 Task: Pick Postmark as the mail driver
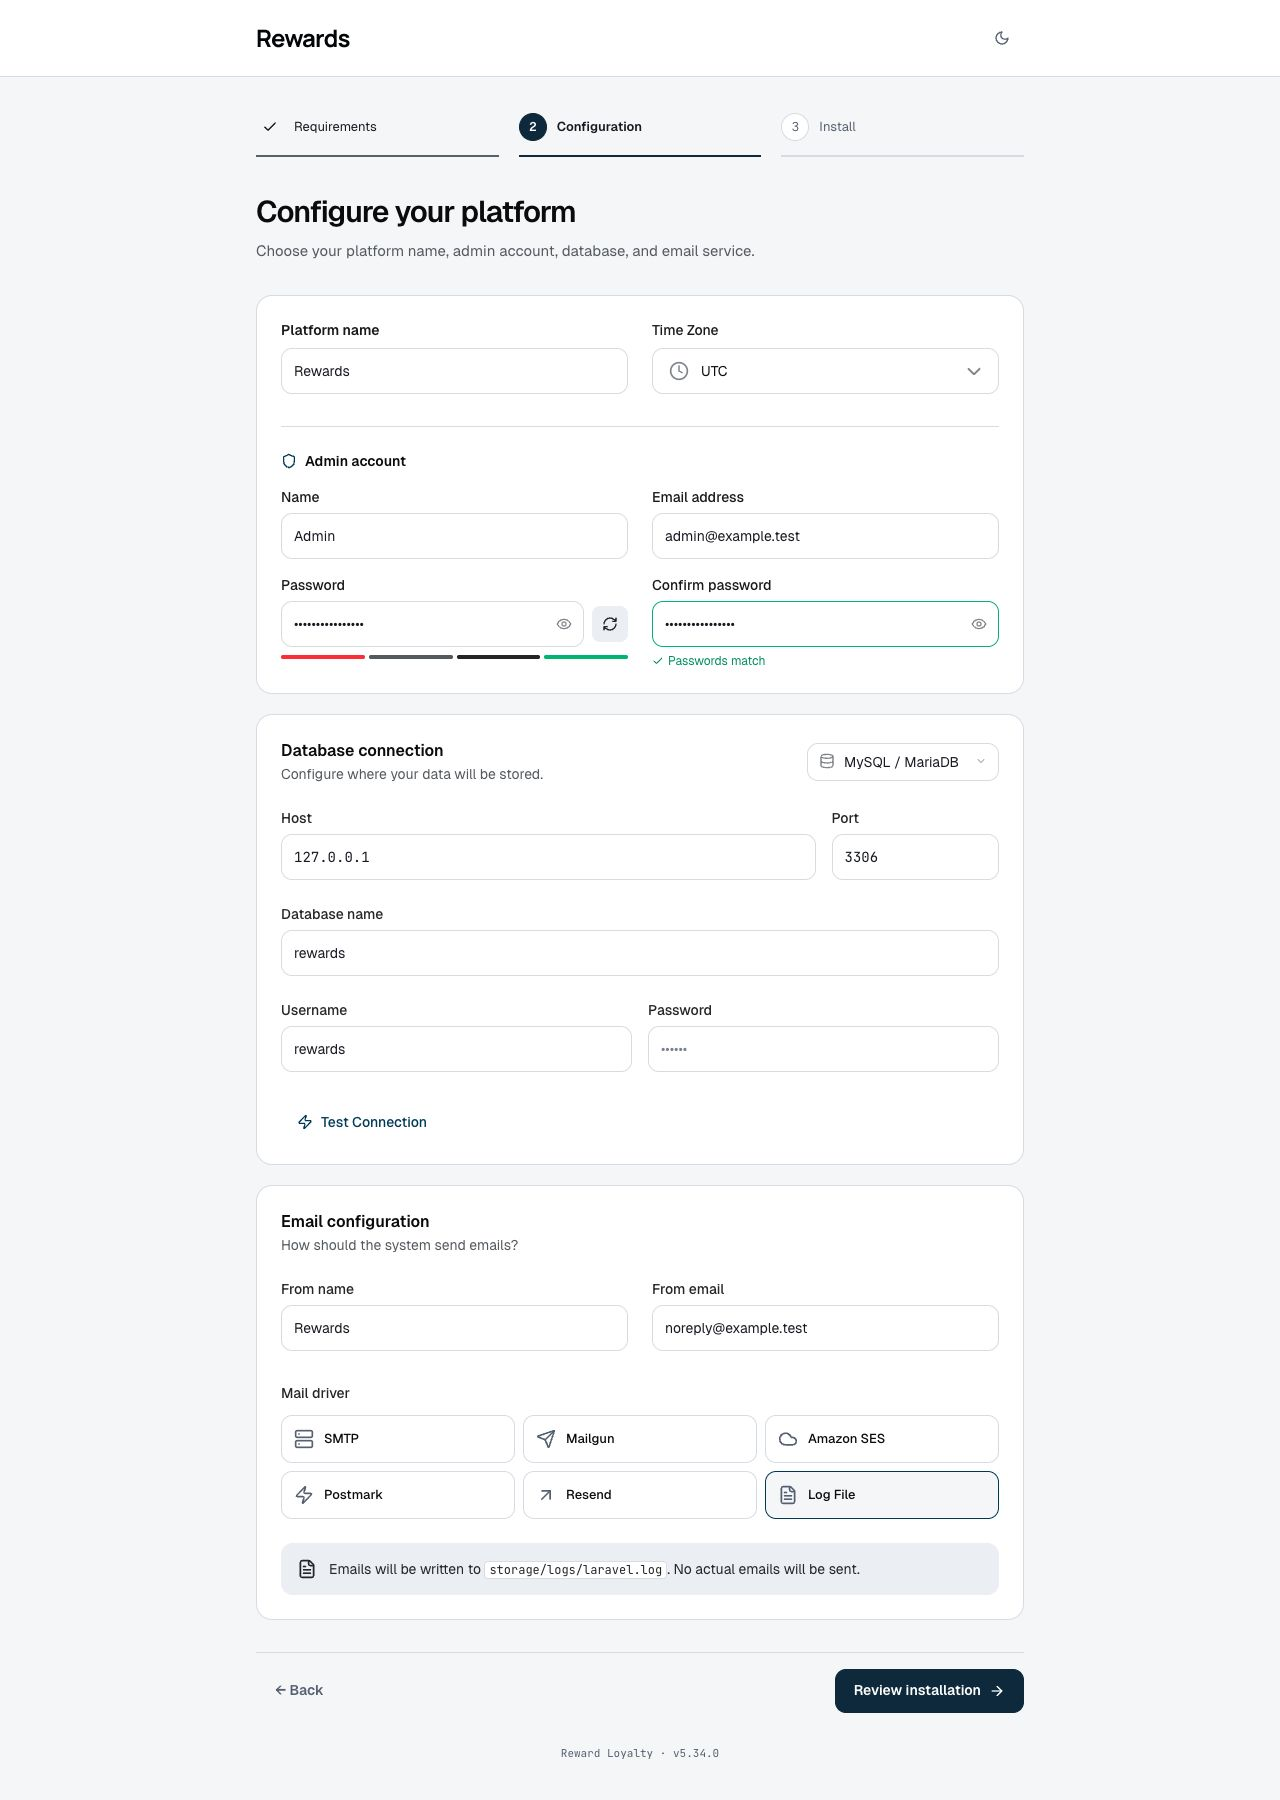coord(398,1495)
